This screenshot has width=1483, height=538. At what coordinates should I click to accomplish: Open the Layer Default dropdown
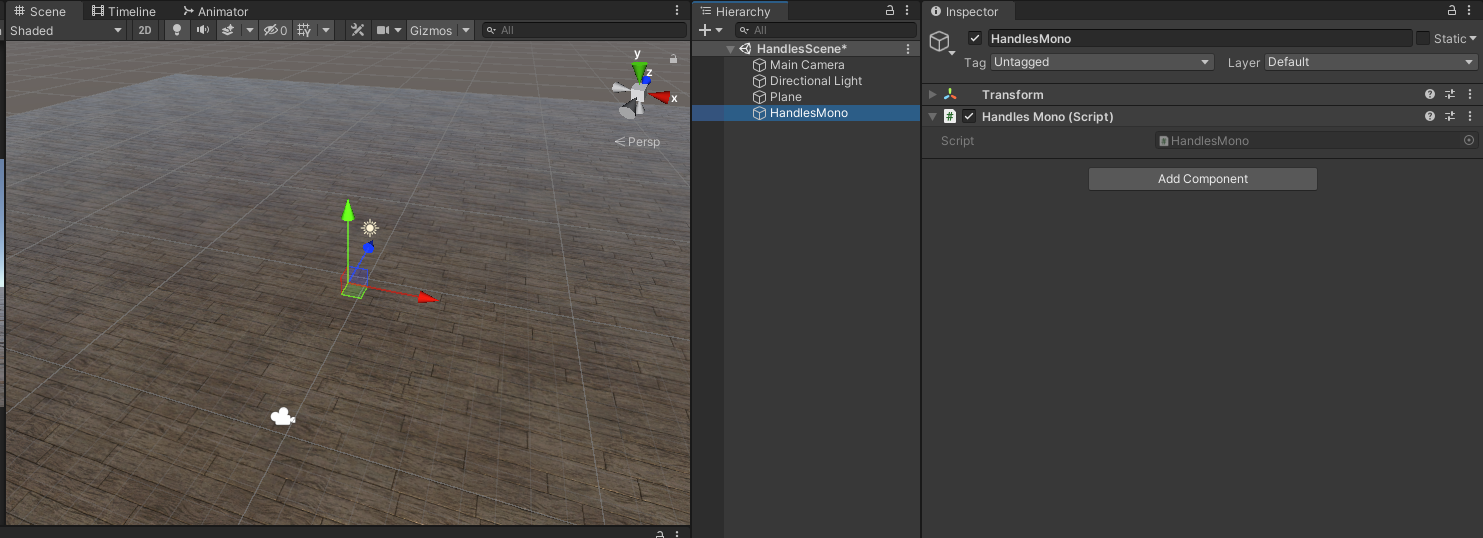coord(1371,62)
